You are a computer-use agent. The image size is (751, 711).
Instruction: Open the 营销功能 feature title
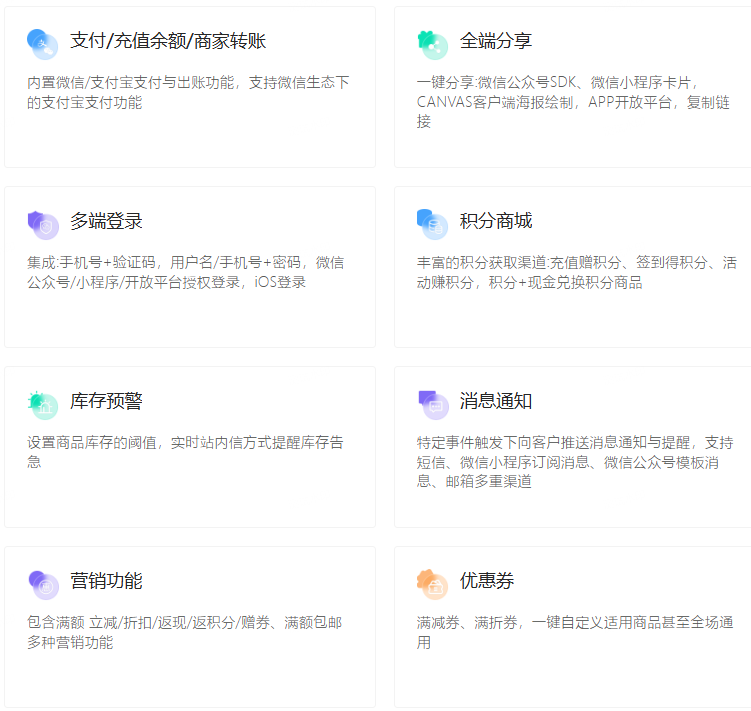(x=106, y=581)
